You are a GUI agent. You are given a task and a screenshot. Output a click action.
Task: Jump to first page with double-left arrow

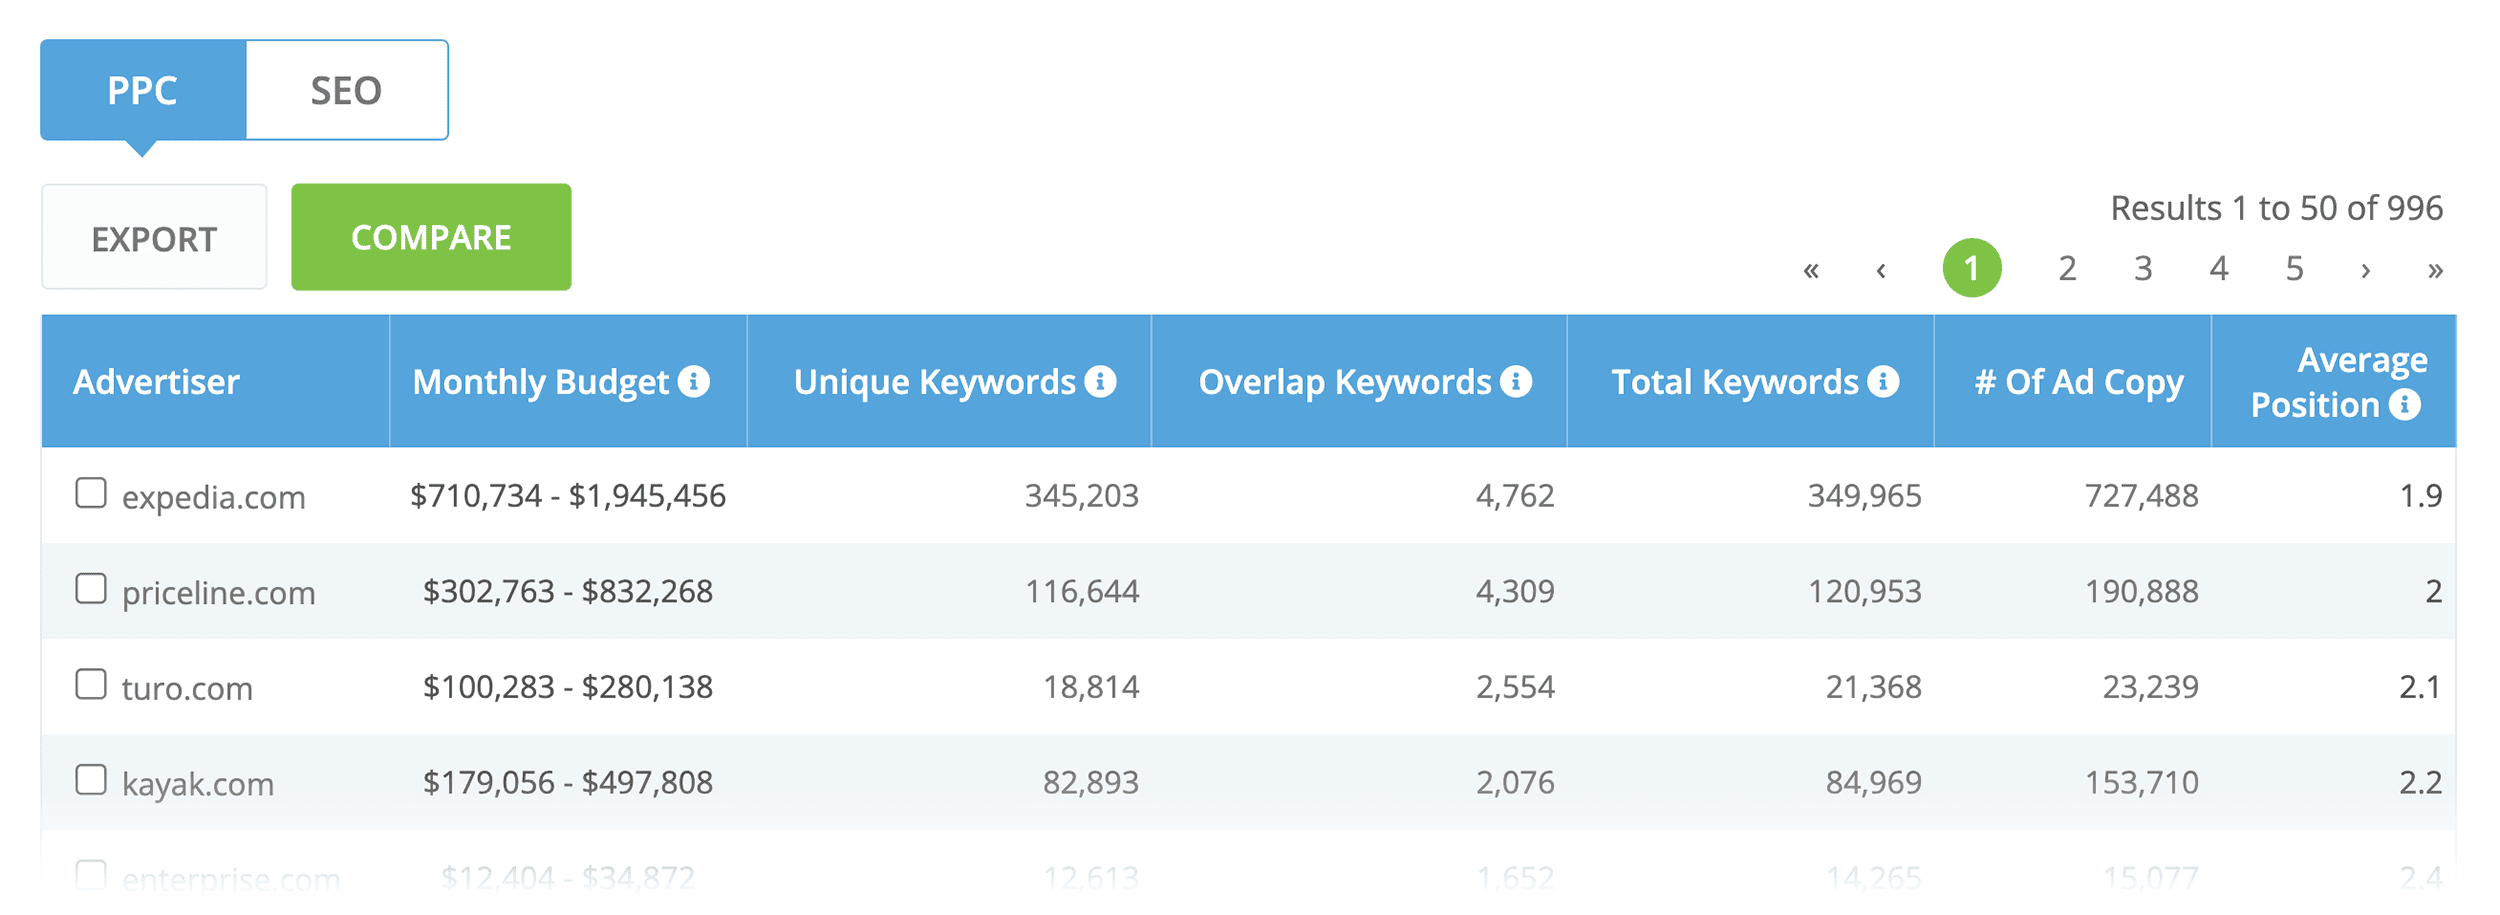(x=1811, y=270)
